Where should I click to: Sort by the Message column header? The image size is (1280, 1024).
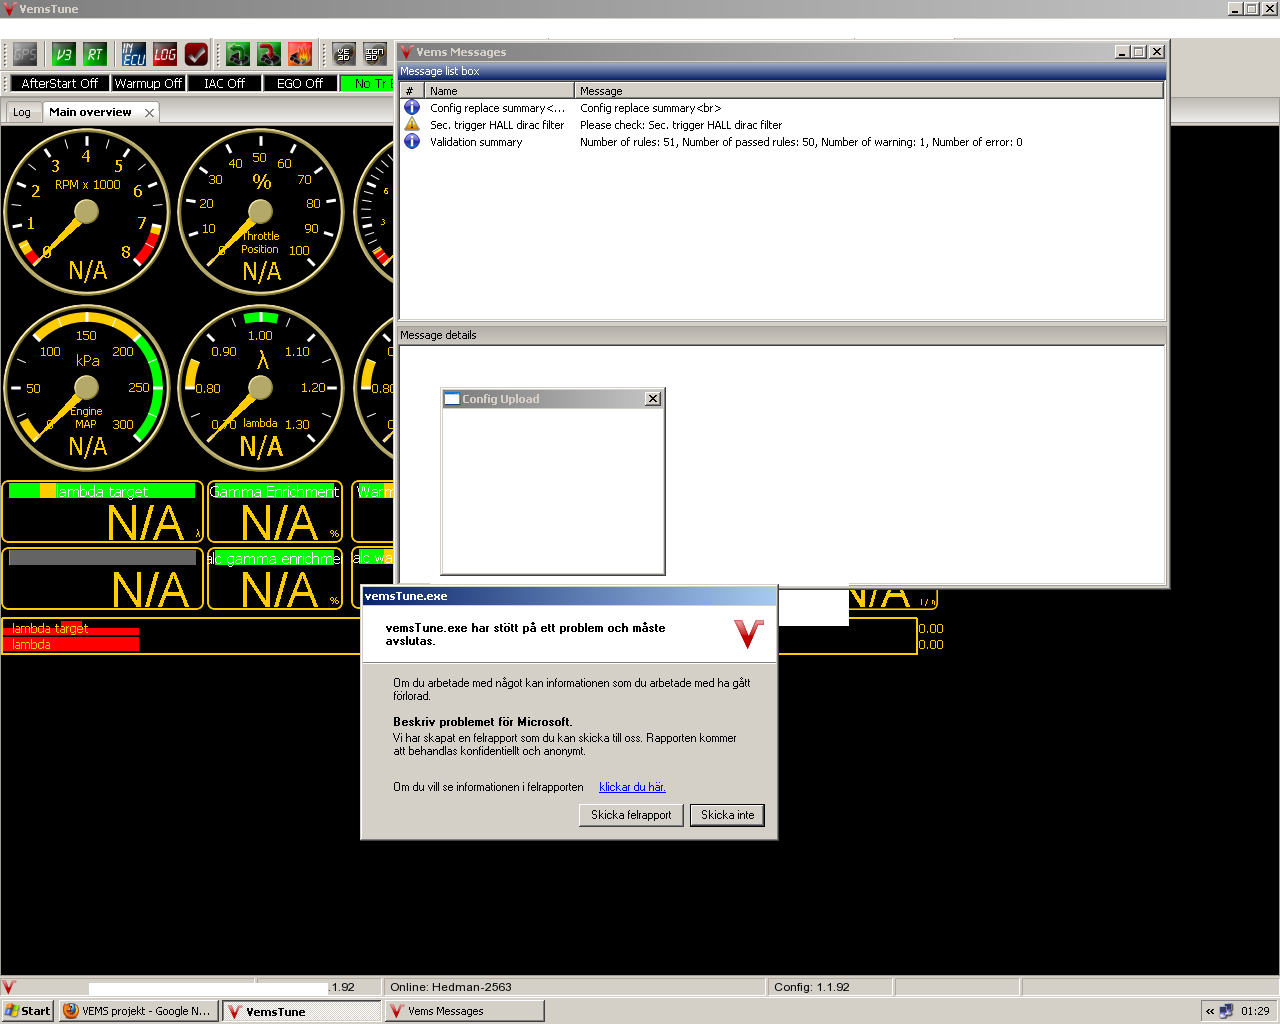[869, 90]
